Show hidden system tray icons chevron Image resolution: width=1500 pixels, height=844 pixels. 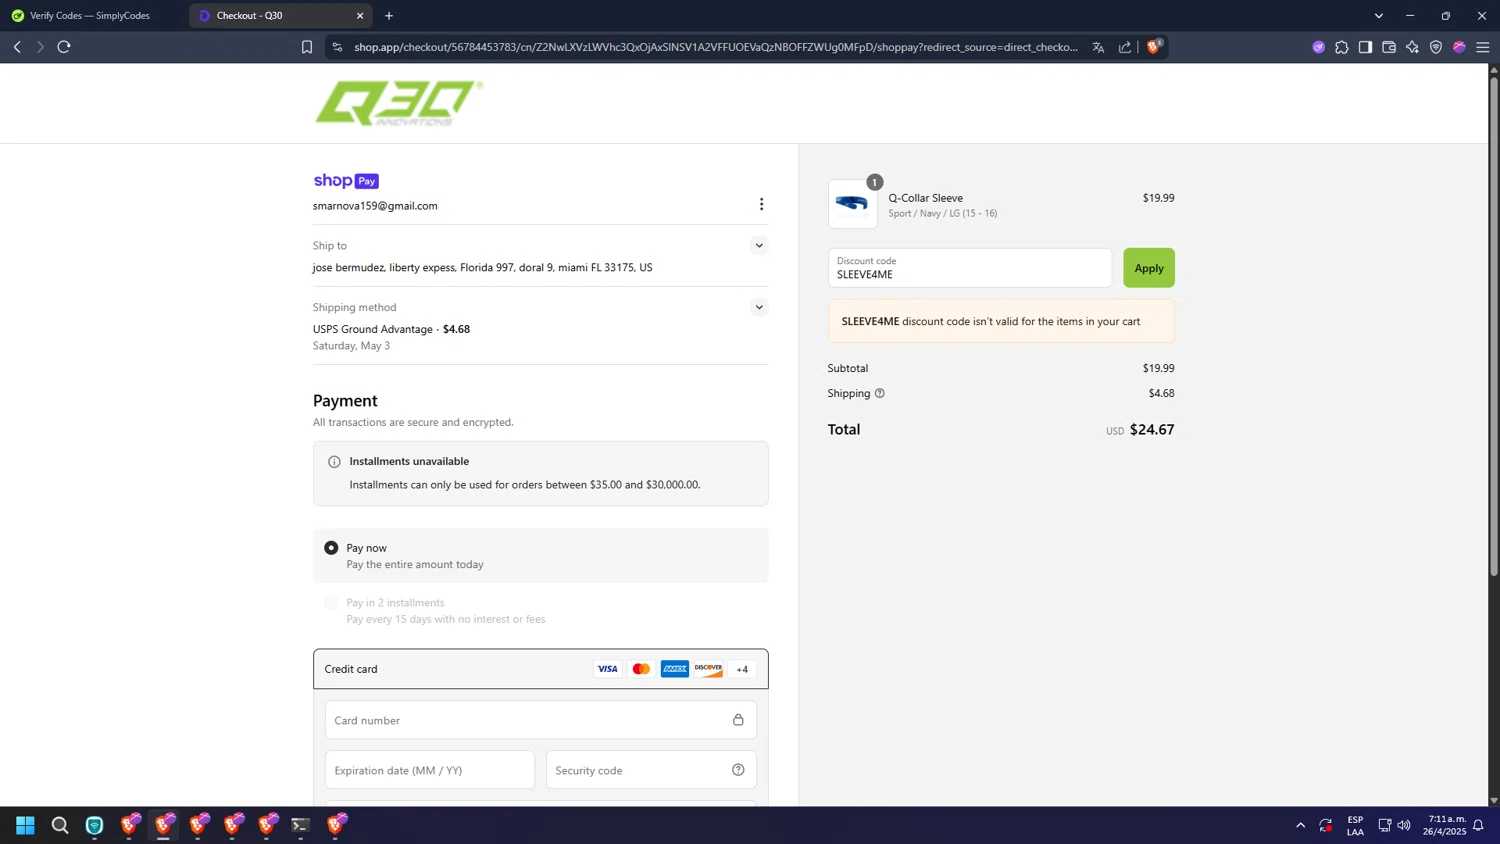coord(1300,825)
